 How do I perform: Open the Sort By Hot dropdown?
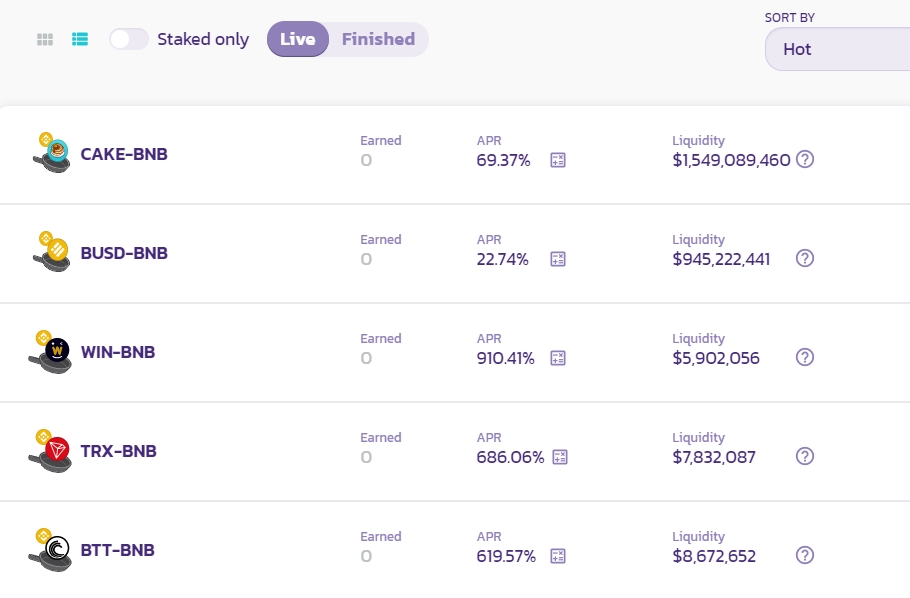[838, 49]
